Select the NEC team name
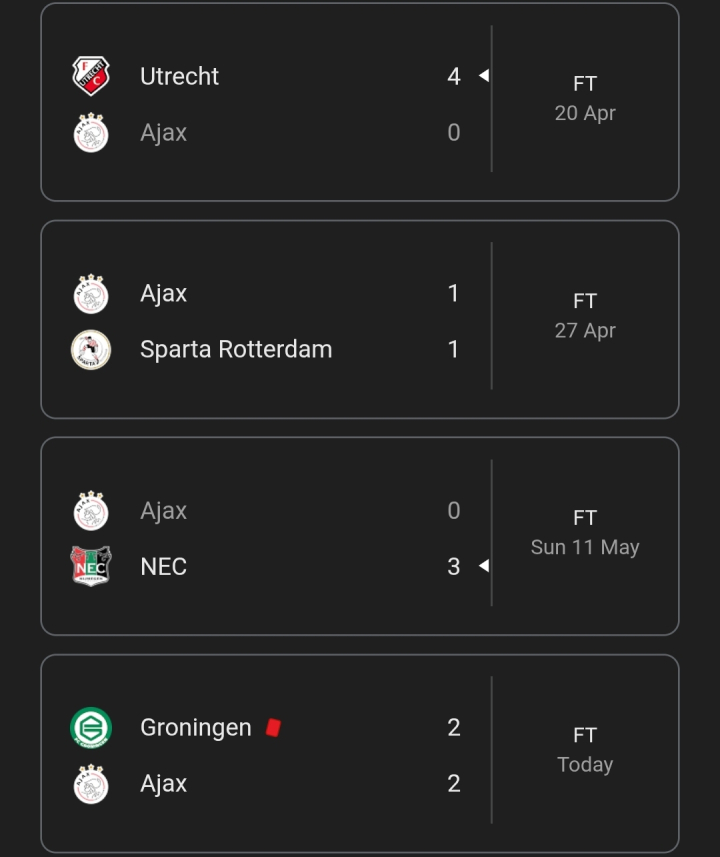The height and width of the screenshot is (857, 720). tap(163, 566)
